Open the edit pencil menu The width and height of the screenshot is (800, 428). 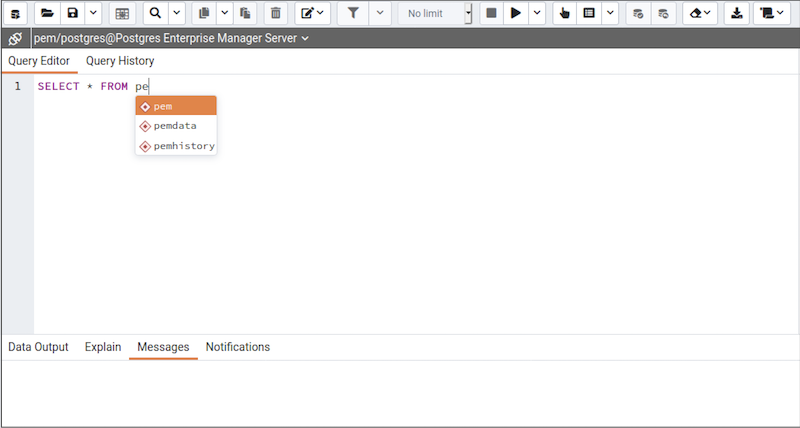(312, 14)
